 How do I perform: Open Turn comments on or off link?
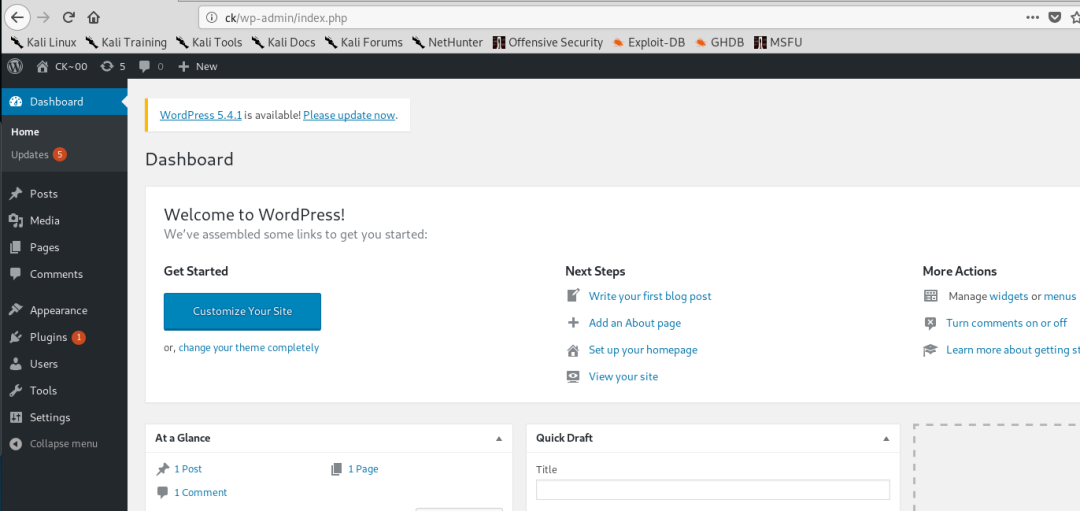(x=1006, y=323)
